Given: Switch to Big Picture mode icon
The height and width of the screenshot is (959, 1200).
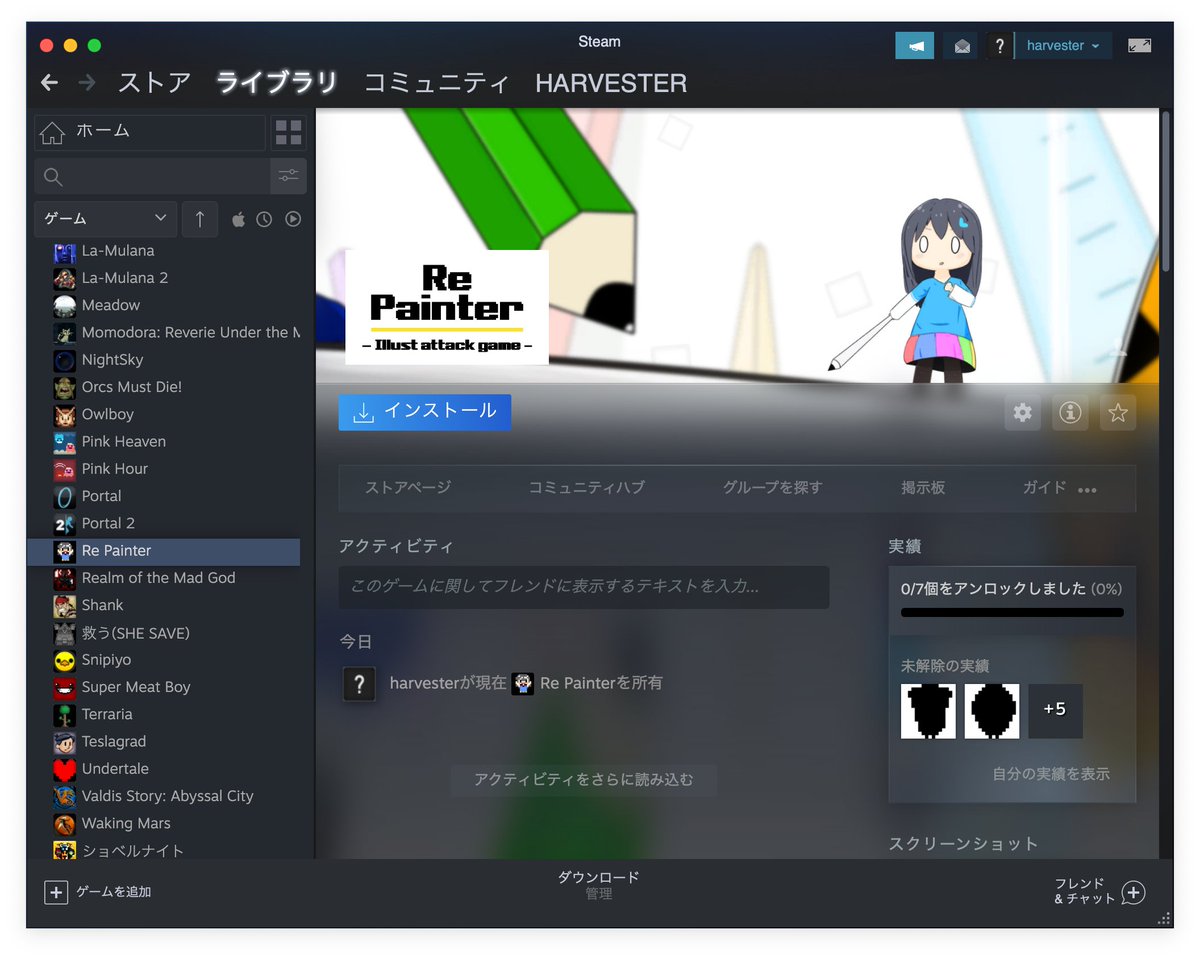Looking at the screenshot, I should pos(1139,46).
